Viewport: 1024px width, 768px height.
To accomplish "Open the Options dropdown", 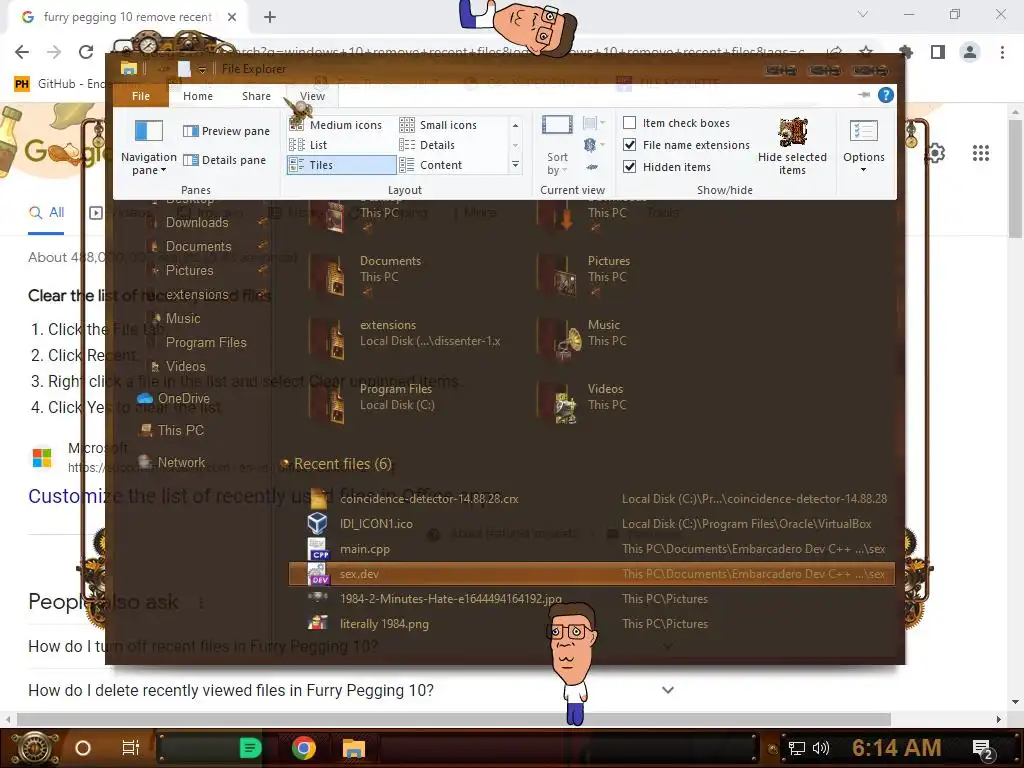I will click(x=863, y=146).
